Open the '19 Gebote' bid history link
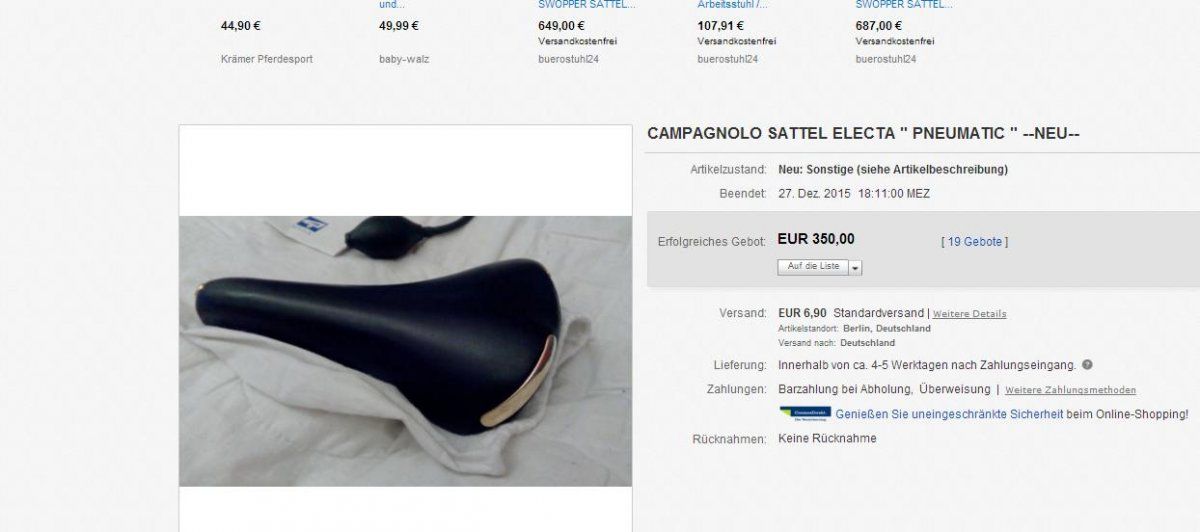The image size is (1200, 532). pyautogui.click(x=975, y=241)
